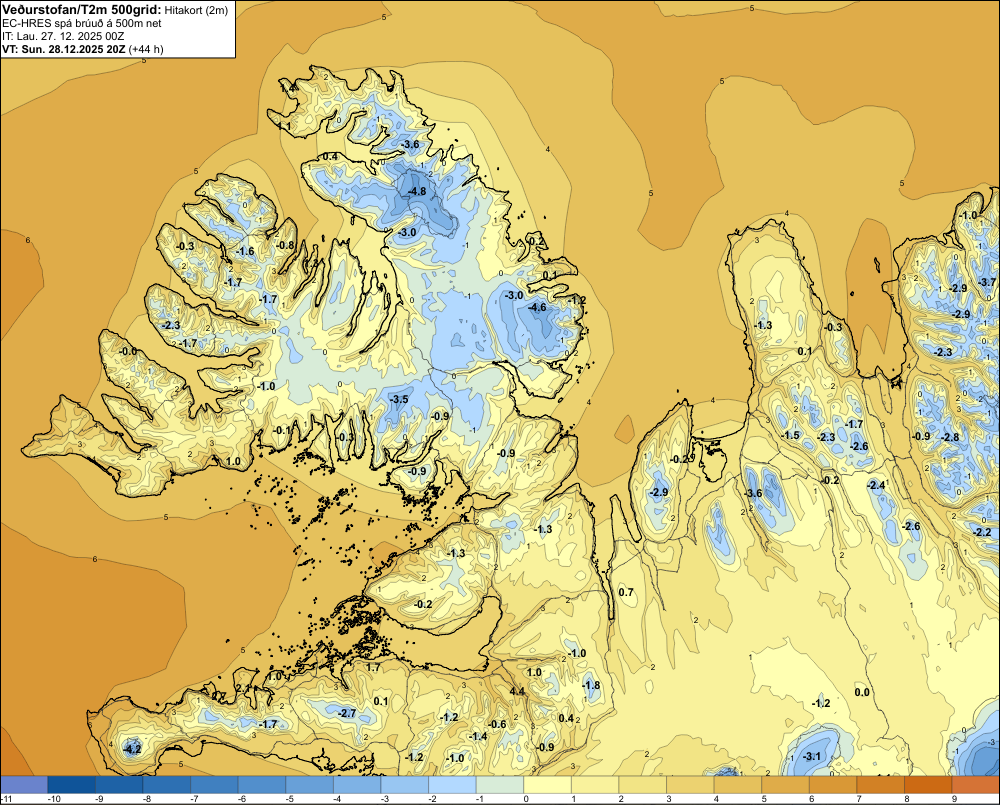Screen dimensions: 1000x805
Task: Click the -1.6 temperature label
Action: tap(245, 251)
